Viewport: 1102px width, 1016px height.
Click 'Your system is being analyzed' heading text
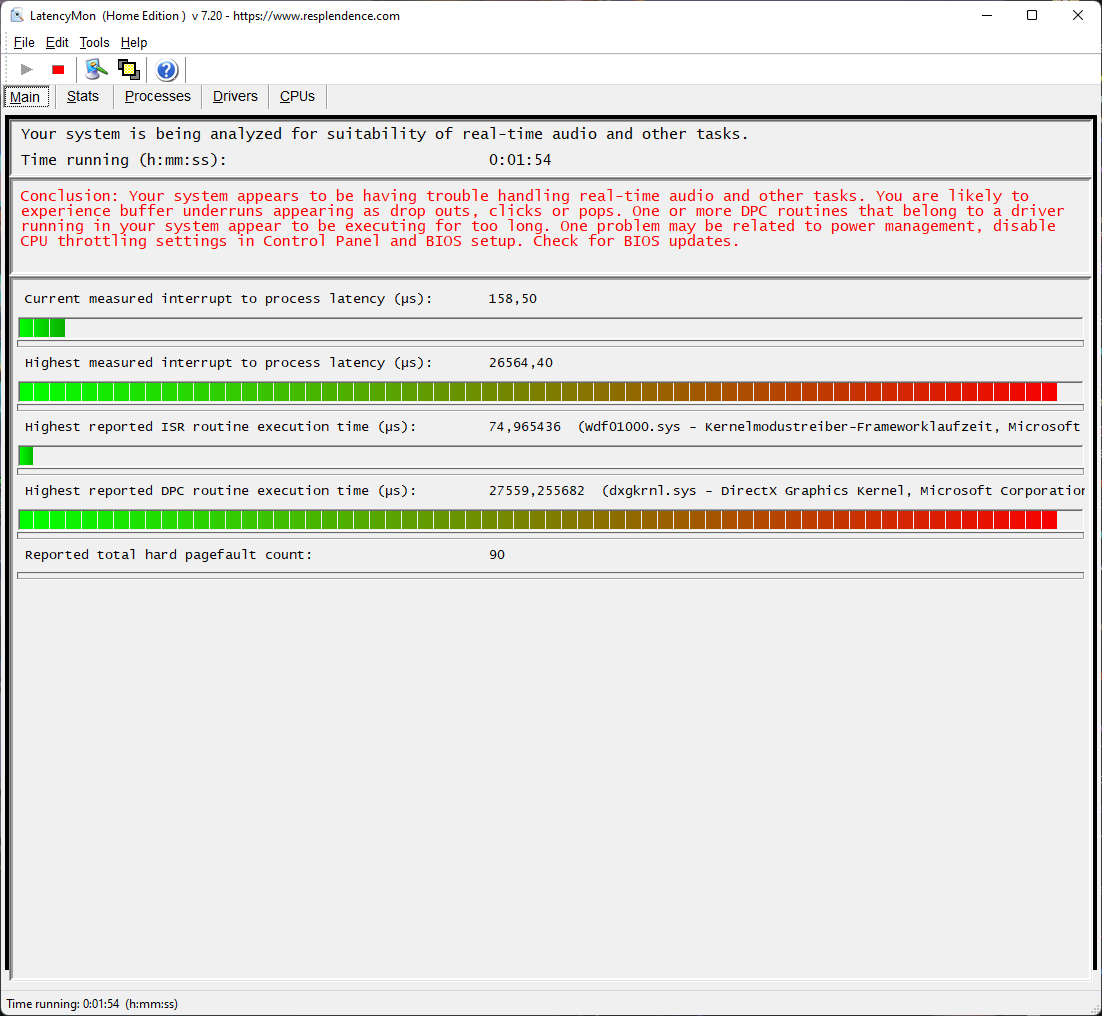pyautogui.click(x=384, y=133)
